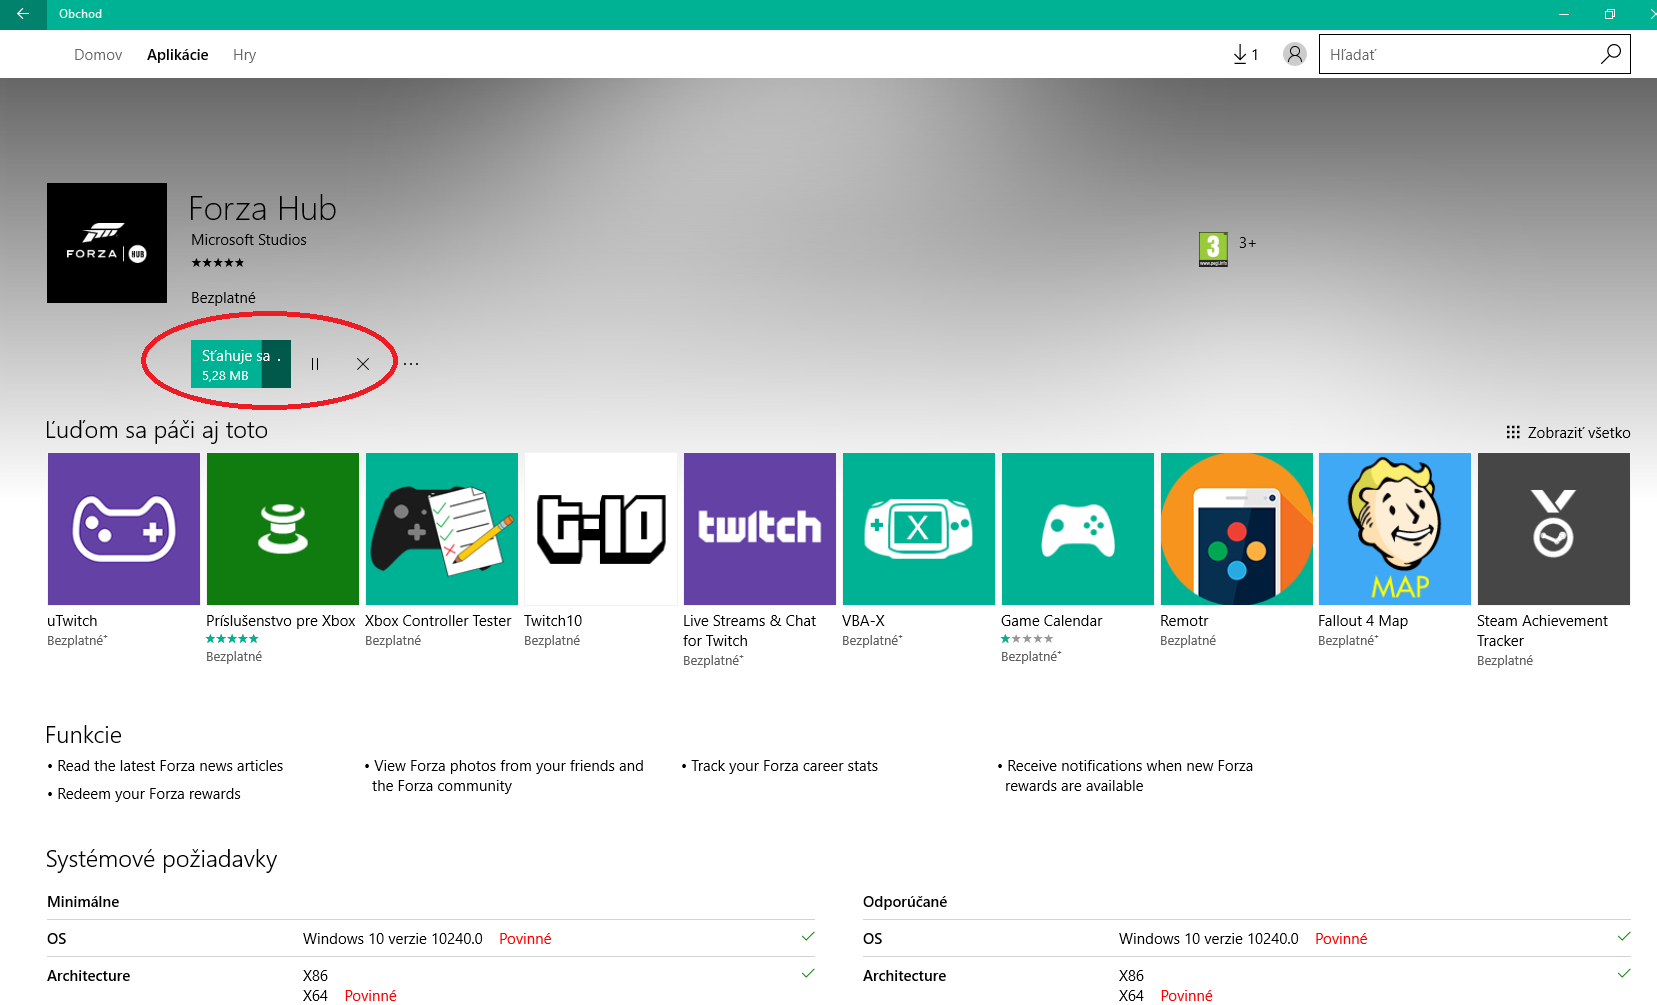The width and height of the screenshot is (1657, 1005).
Task: Switch to the Aplikácie tab
Action: click(178, 55)
